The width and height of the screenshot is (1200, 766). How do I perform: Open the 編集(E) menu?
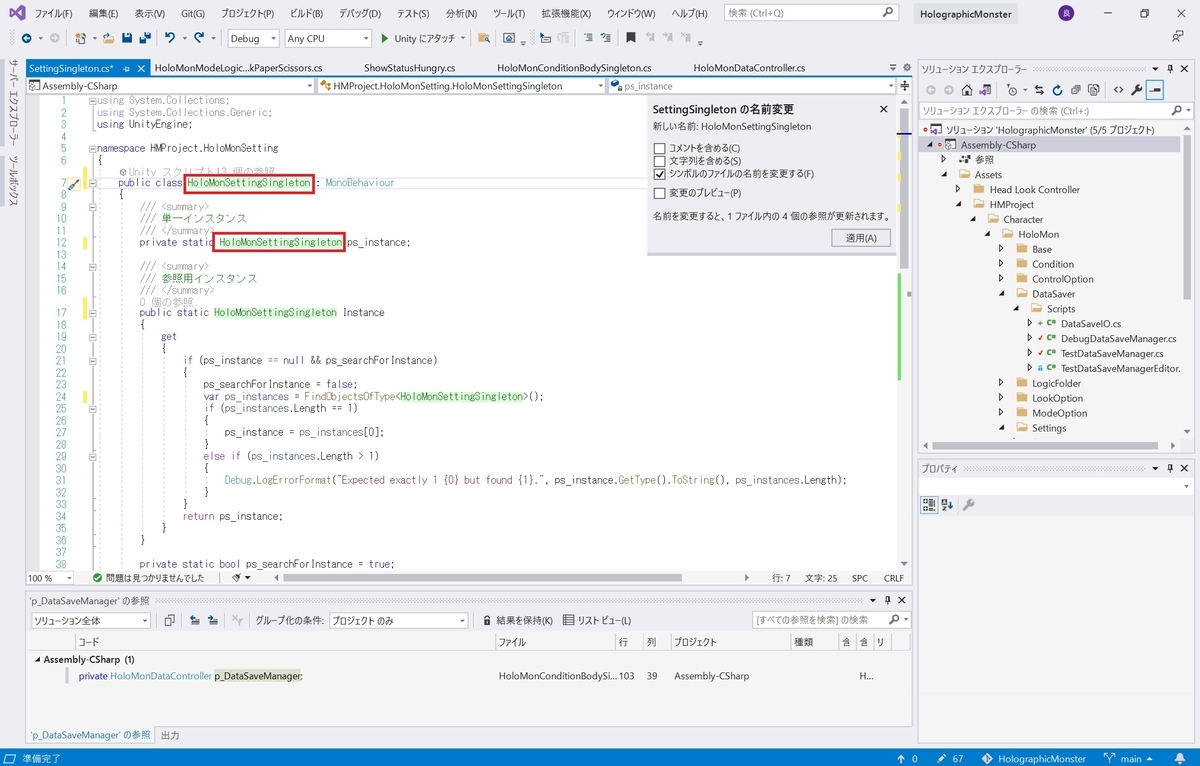(x=103, y=14)
